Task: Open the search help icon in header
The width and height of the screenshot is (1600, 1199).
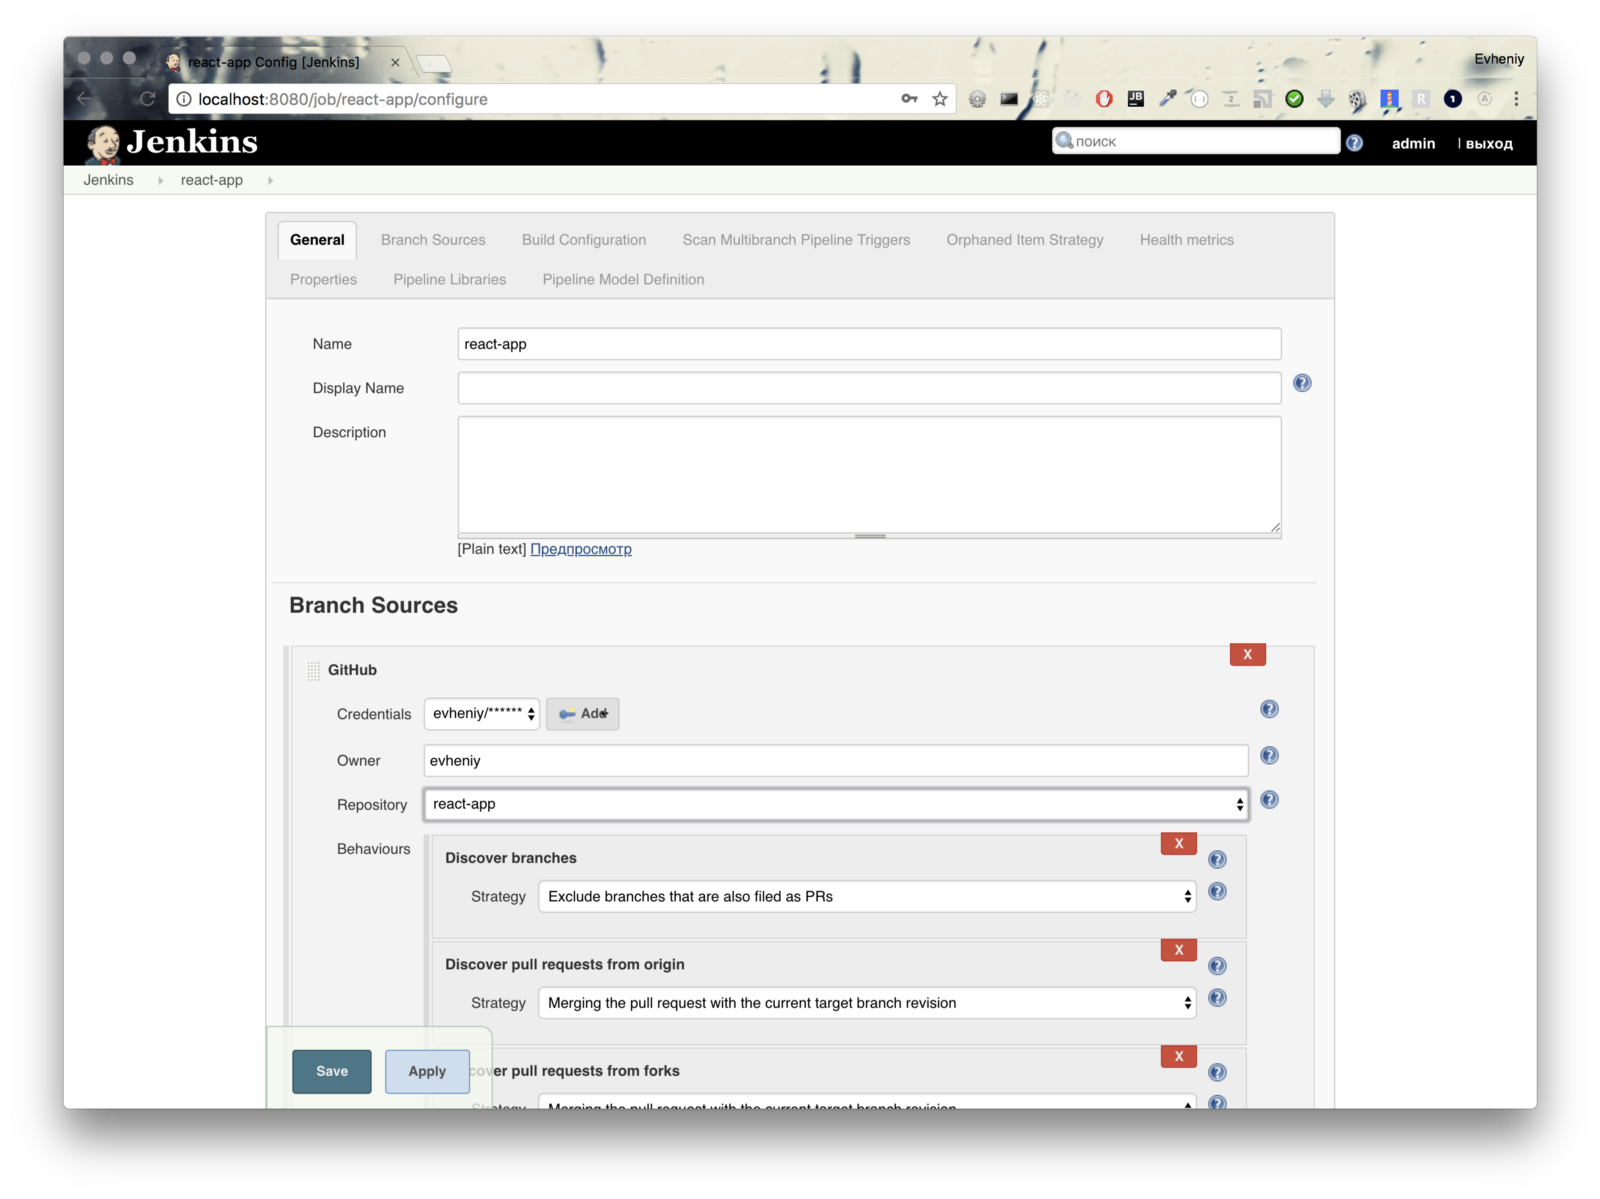Action: [x=1354, y=143]
